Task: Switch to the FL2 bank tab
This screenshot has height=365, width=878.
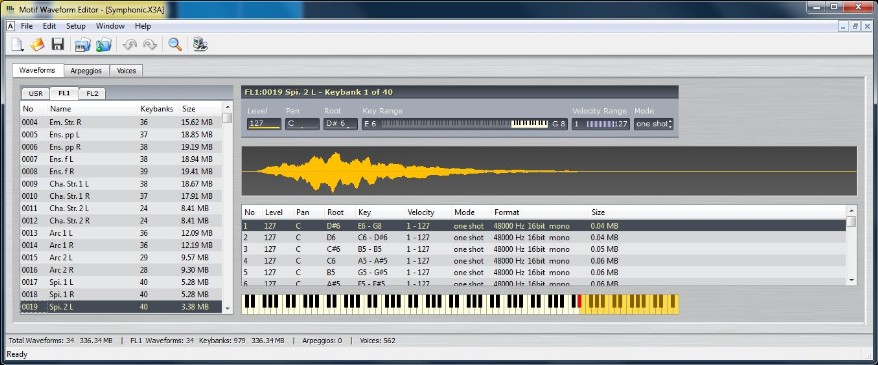Action: 92,93
